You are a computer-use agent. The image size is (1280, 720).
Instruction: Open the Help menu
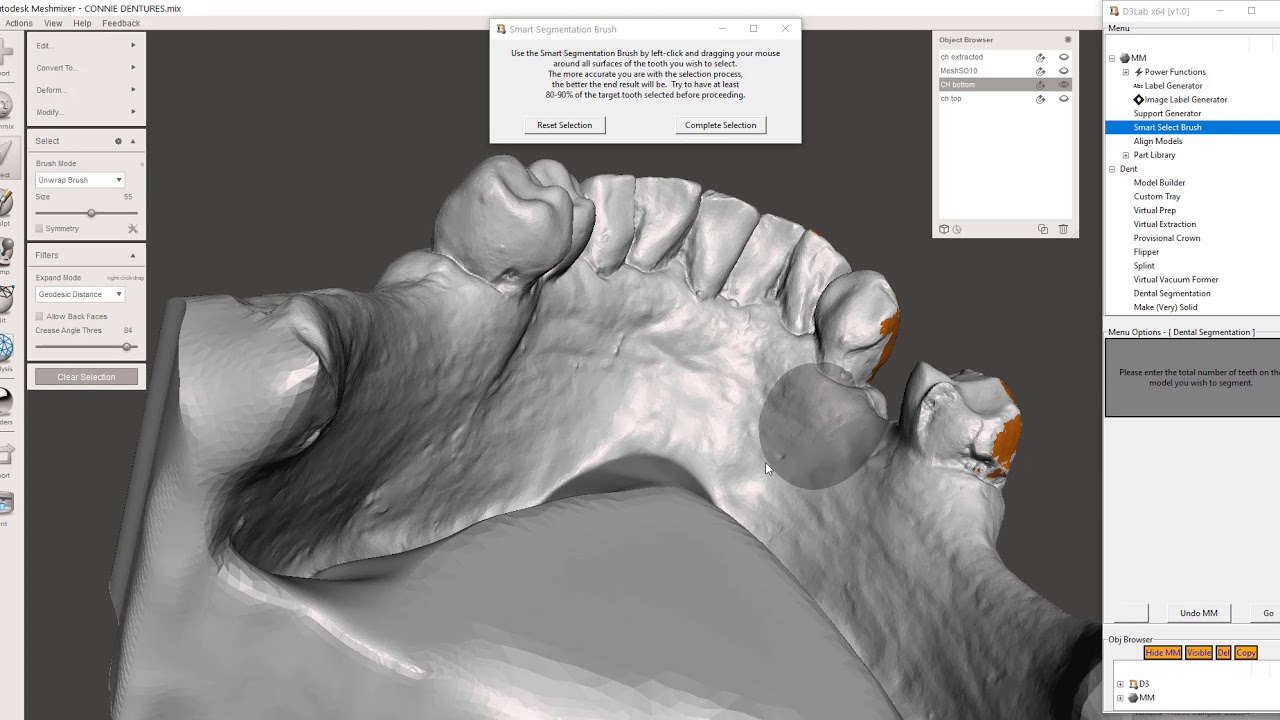tap(82, 23)
